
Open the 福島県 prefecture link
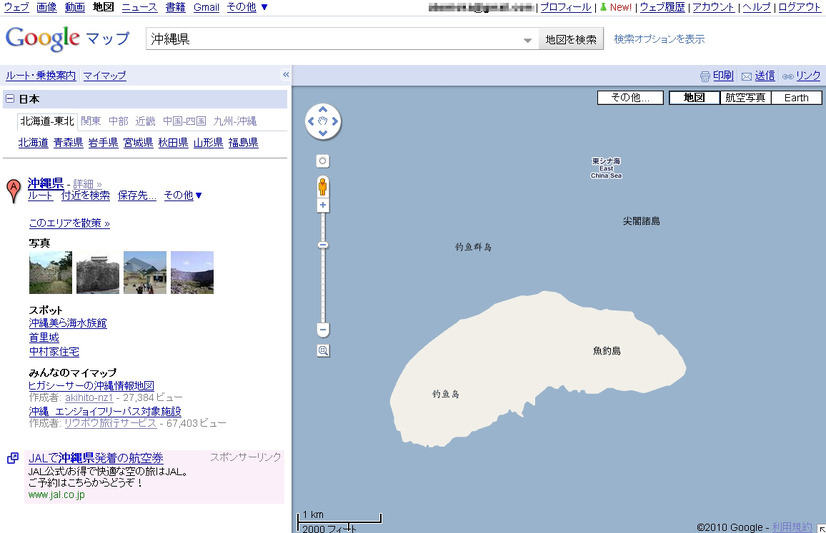point(243,143)
